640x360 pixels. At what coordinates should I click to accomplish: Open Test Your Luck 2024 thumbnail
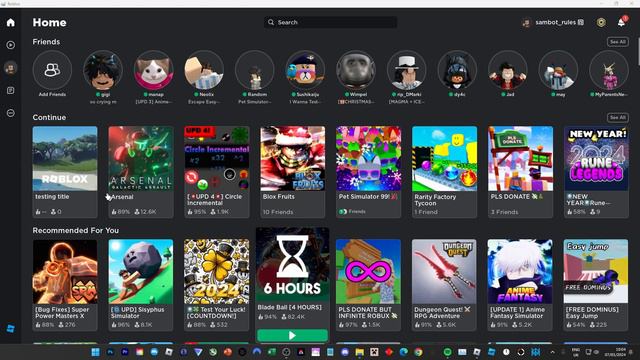(217, 271)
